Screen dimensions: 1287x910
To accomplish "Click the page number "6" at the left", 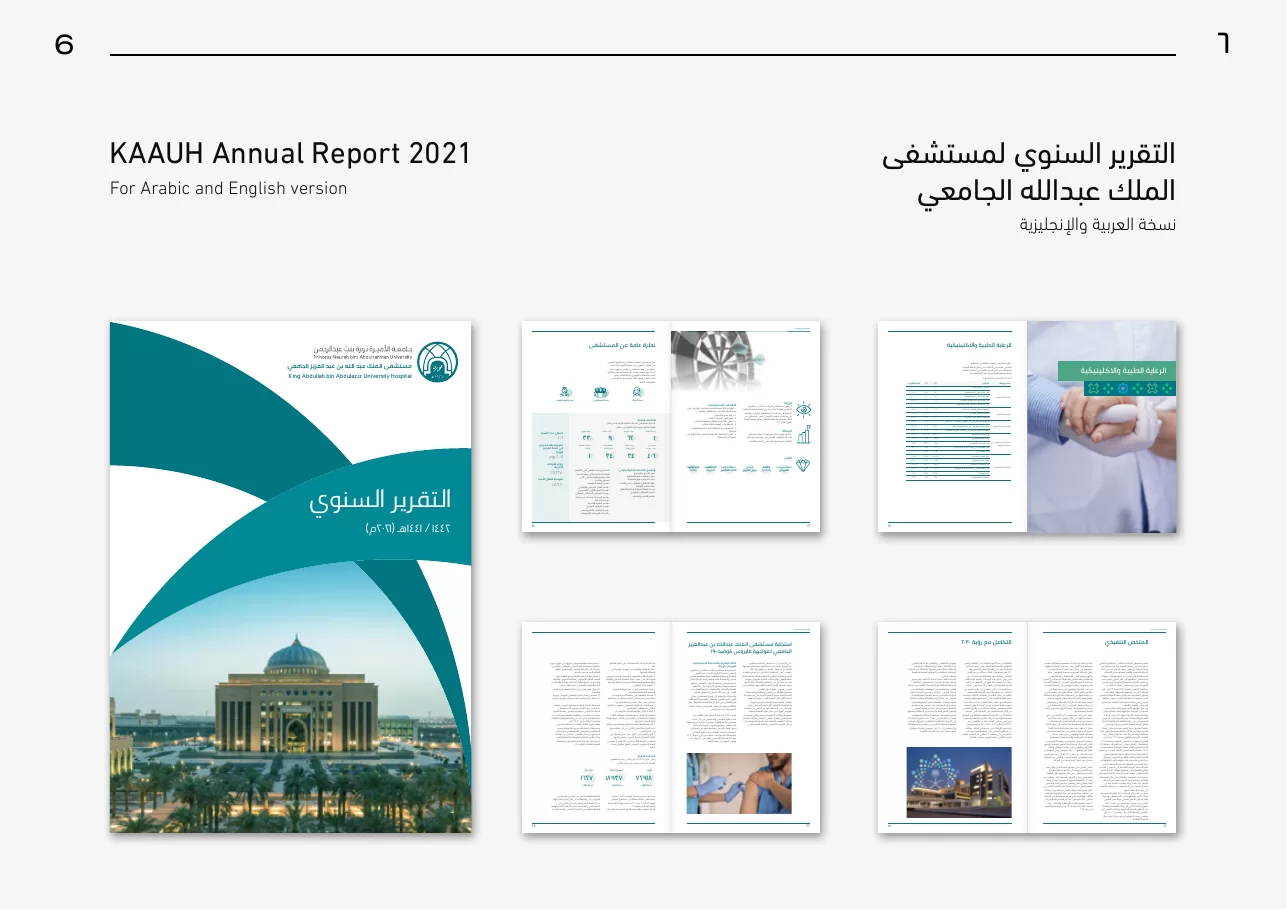I will click(x=65, y=44).
